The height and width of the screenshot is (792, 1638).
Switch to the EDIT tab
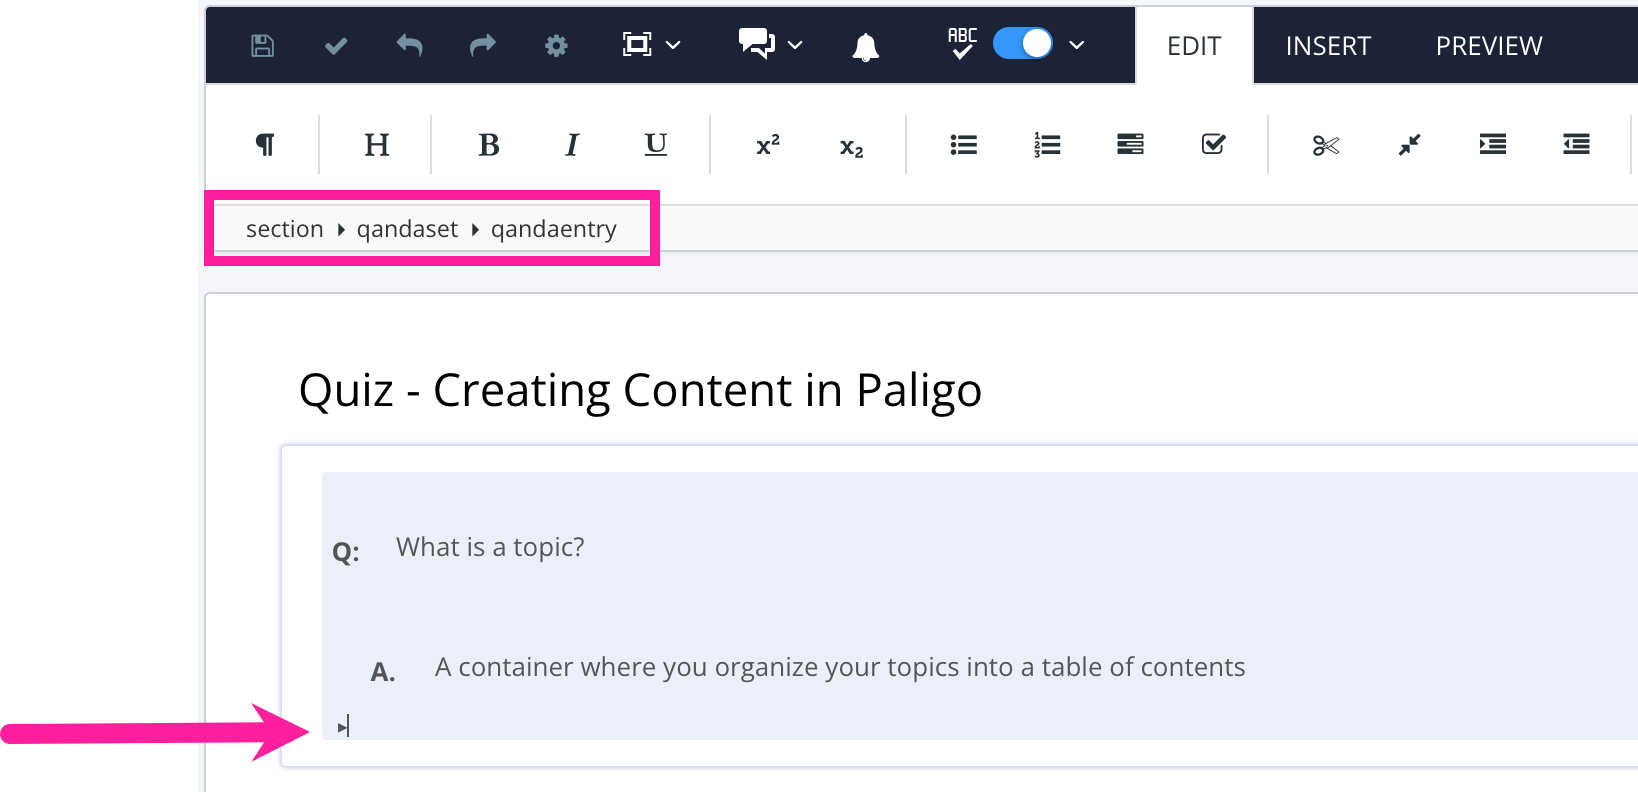pos(1194,46)
